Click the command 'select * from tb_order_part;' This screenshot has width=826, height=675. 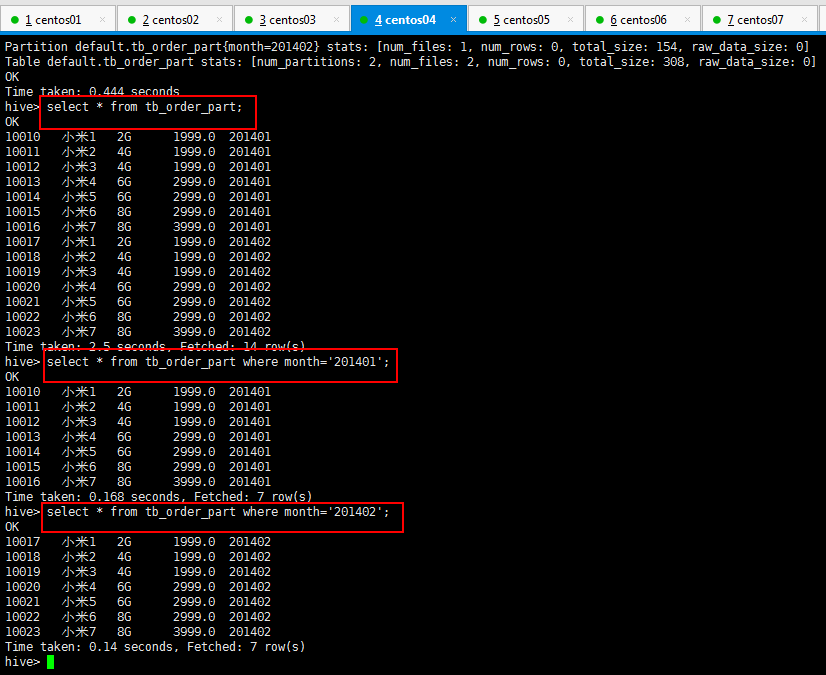click(144, 107)
